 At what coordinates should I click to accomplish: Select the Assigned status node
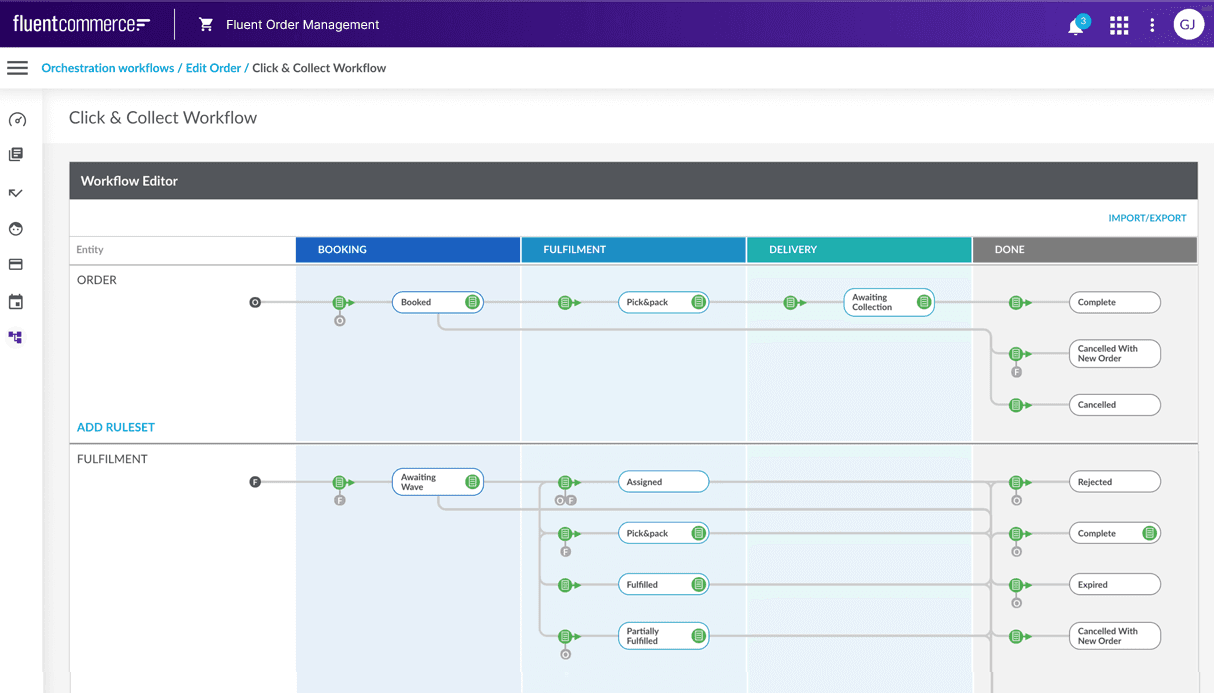[x=663, y=482]
